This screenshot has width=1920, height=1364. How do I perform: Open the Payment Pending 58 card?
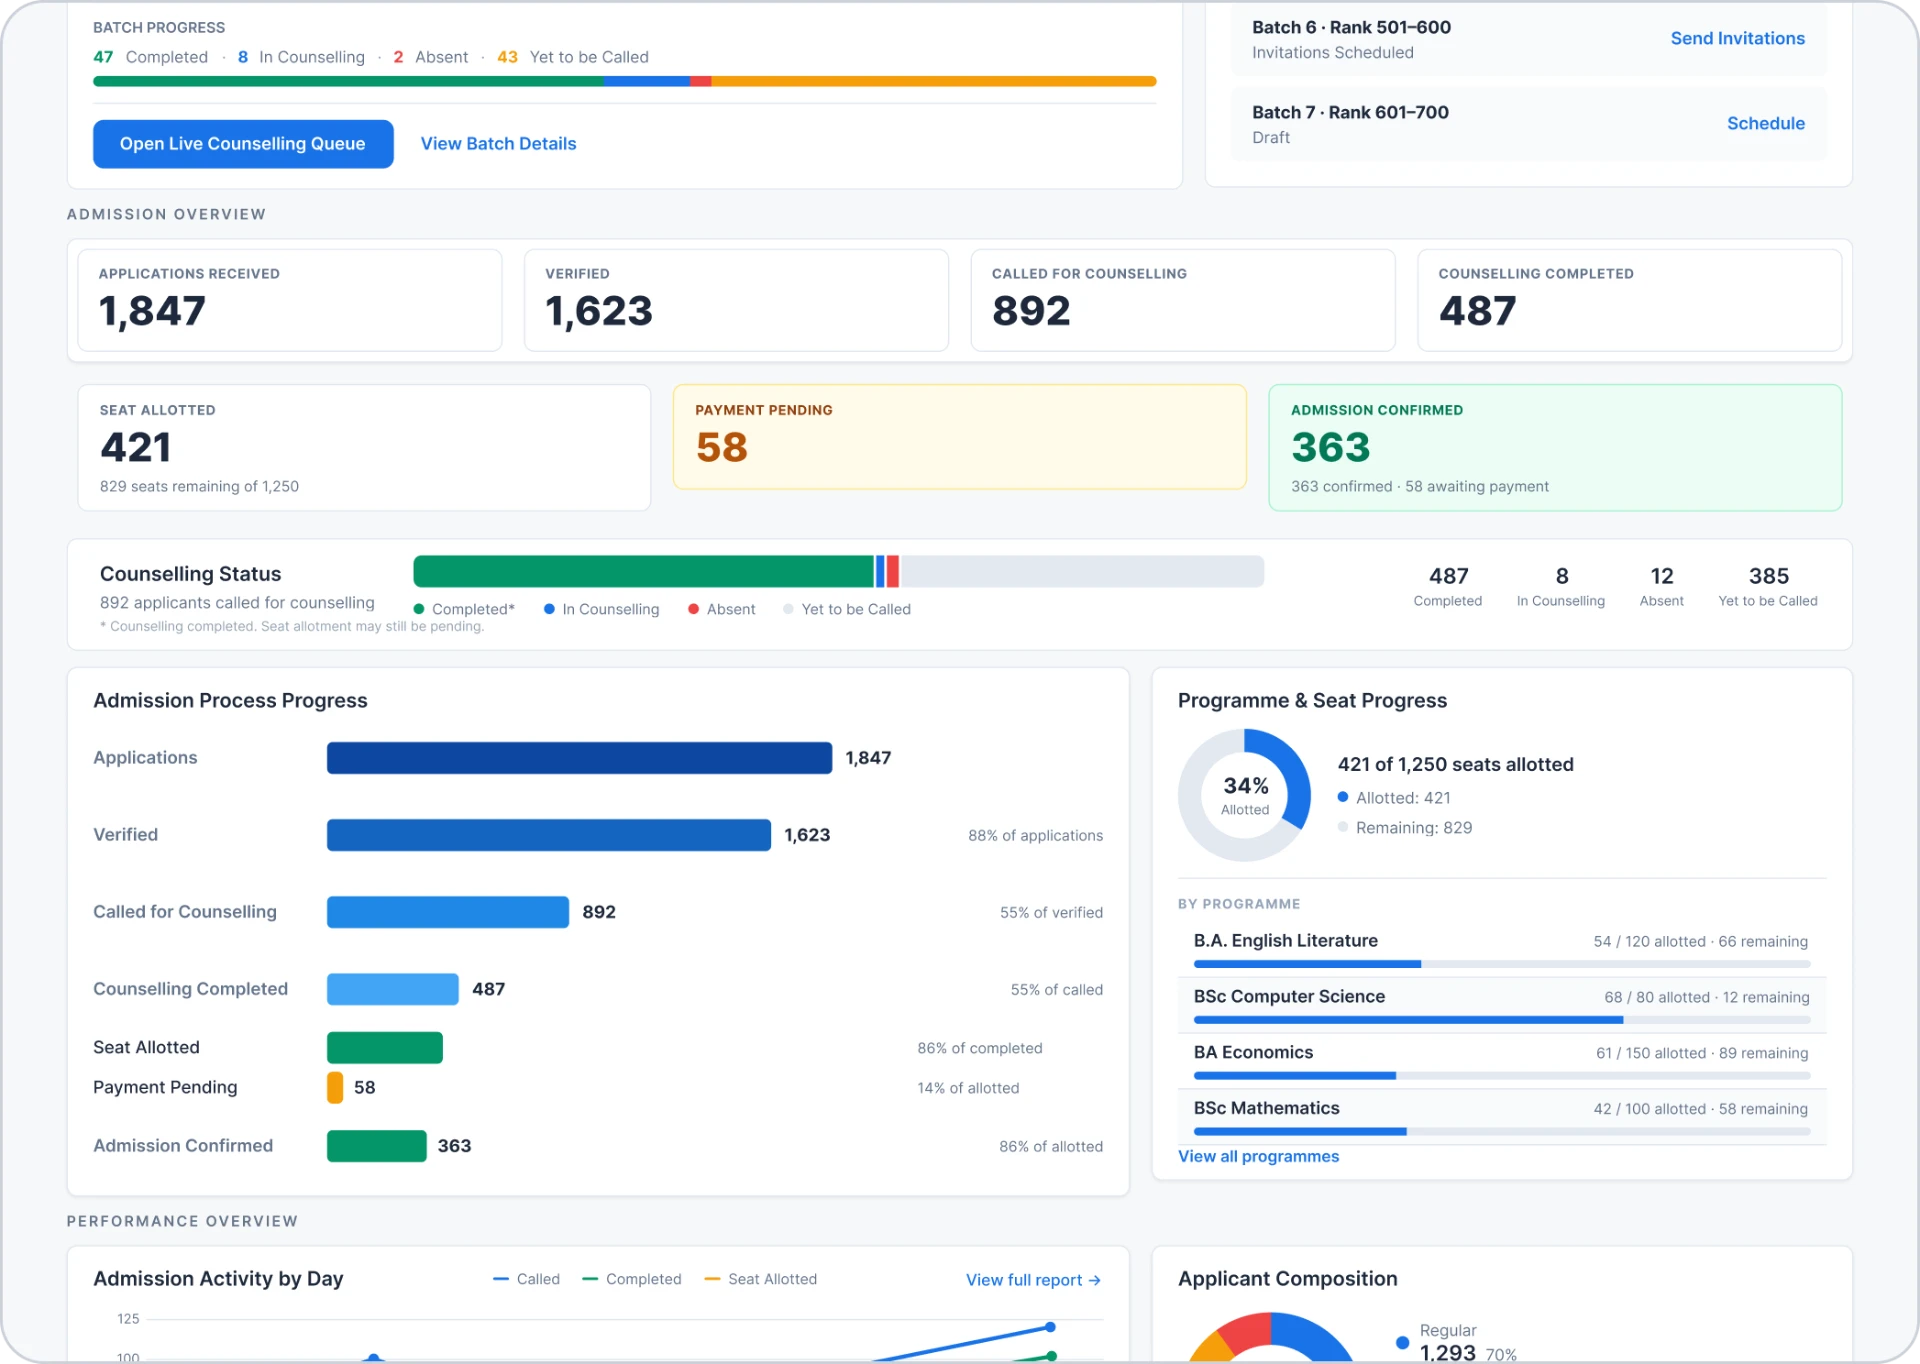(x=959, y=437)
